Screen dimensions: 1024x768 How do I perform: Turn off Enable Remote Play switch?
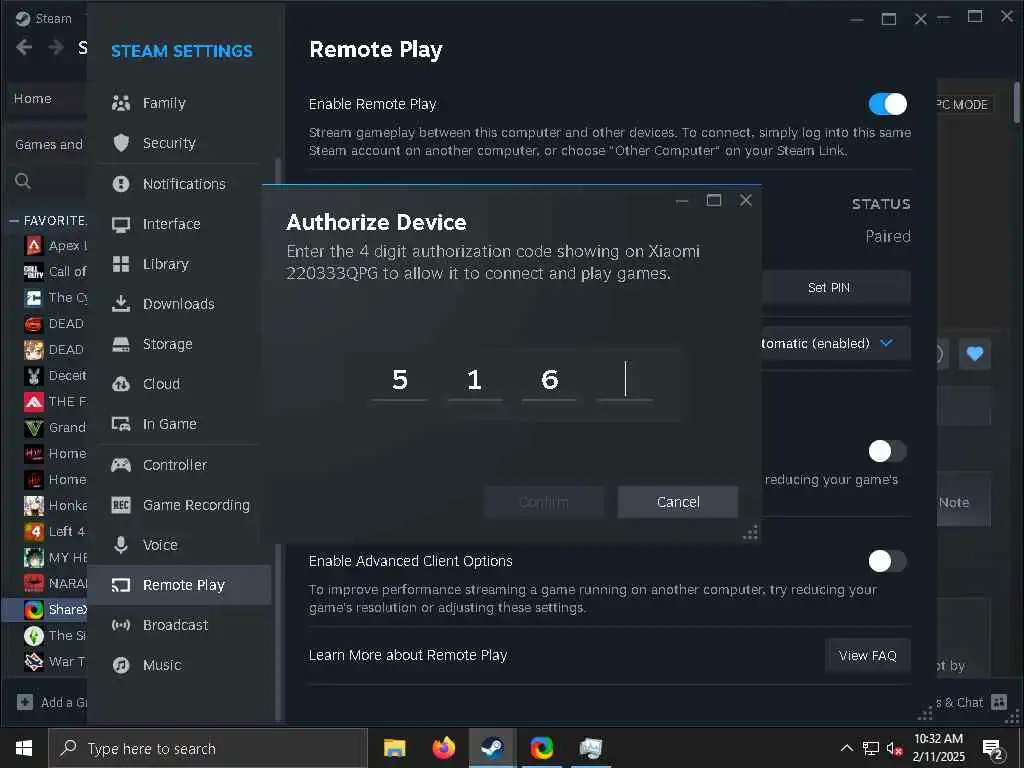tap(888, 104)
